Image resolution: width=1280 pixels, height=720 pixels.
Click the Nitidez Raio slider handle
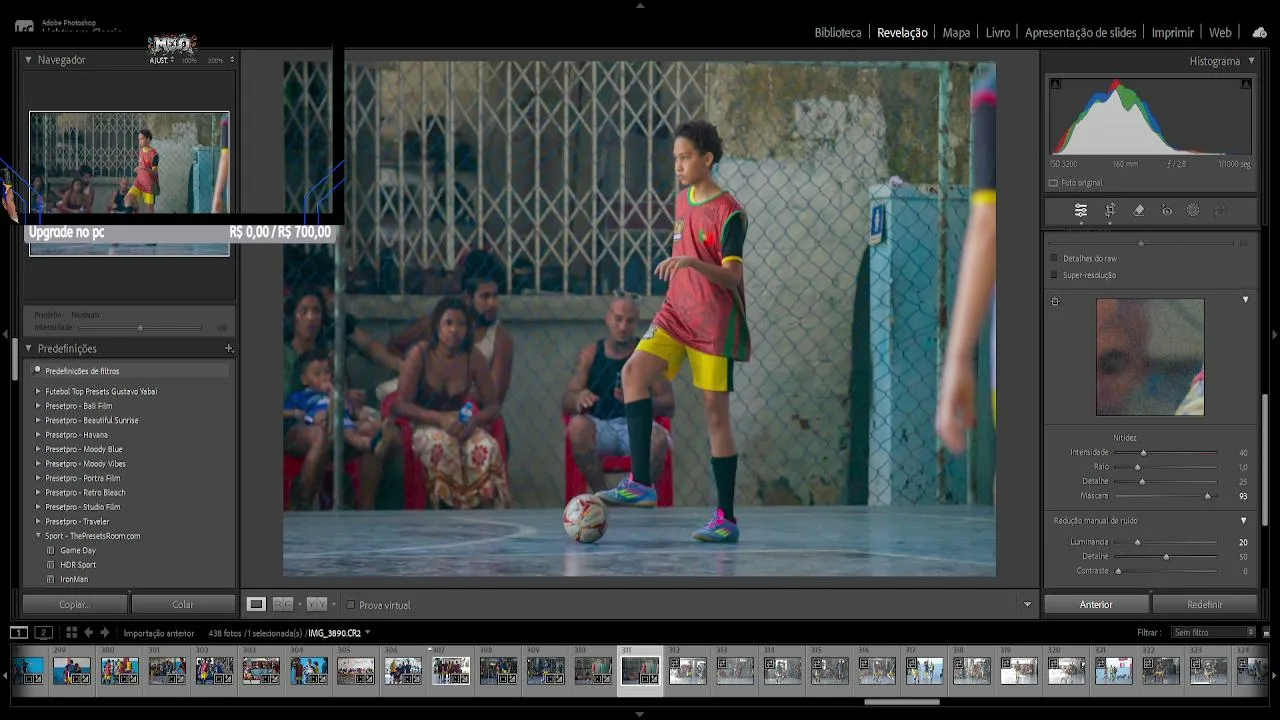point(1137,467)
